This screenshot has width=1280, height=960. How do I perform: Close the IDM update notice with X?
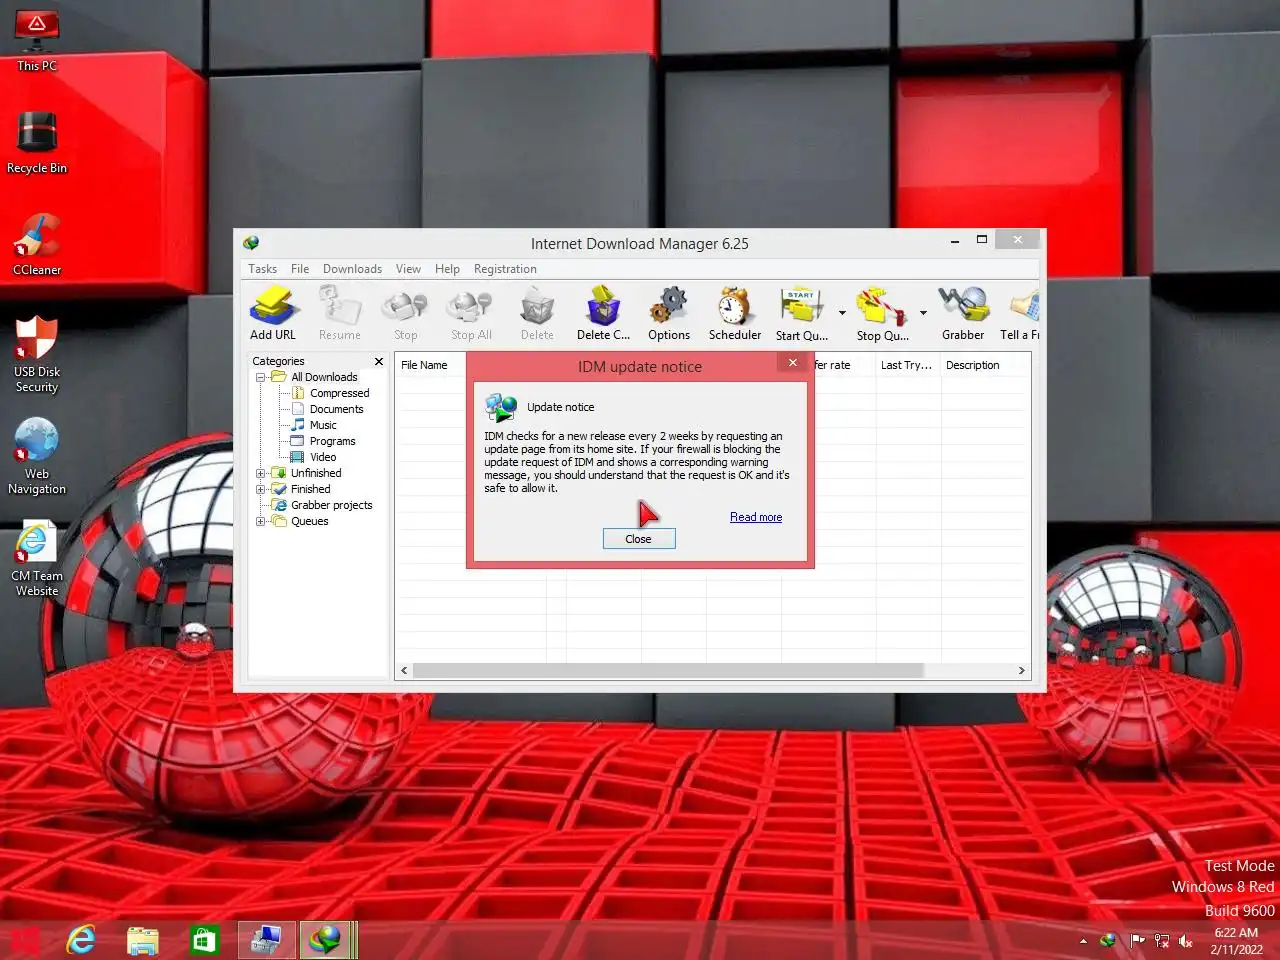coord(793,363)
